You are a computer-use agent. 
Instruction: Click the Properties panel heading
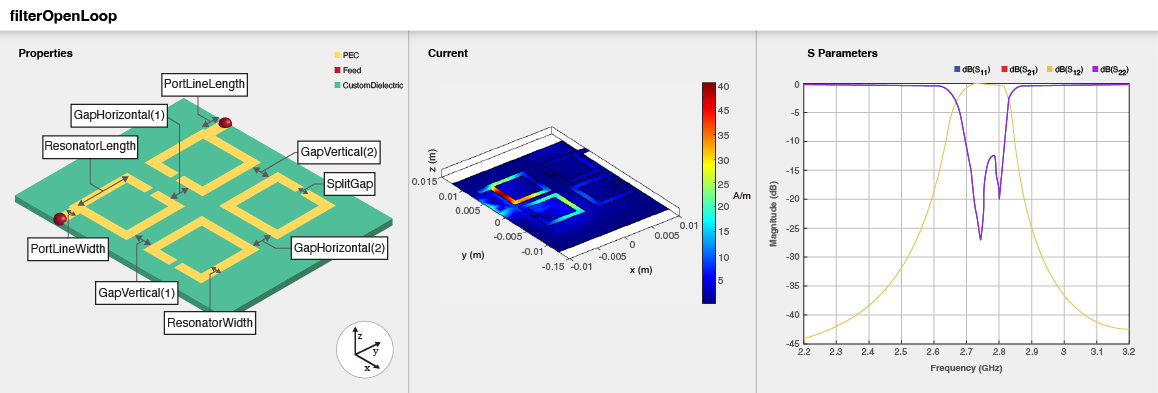click(46, 53)
